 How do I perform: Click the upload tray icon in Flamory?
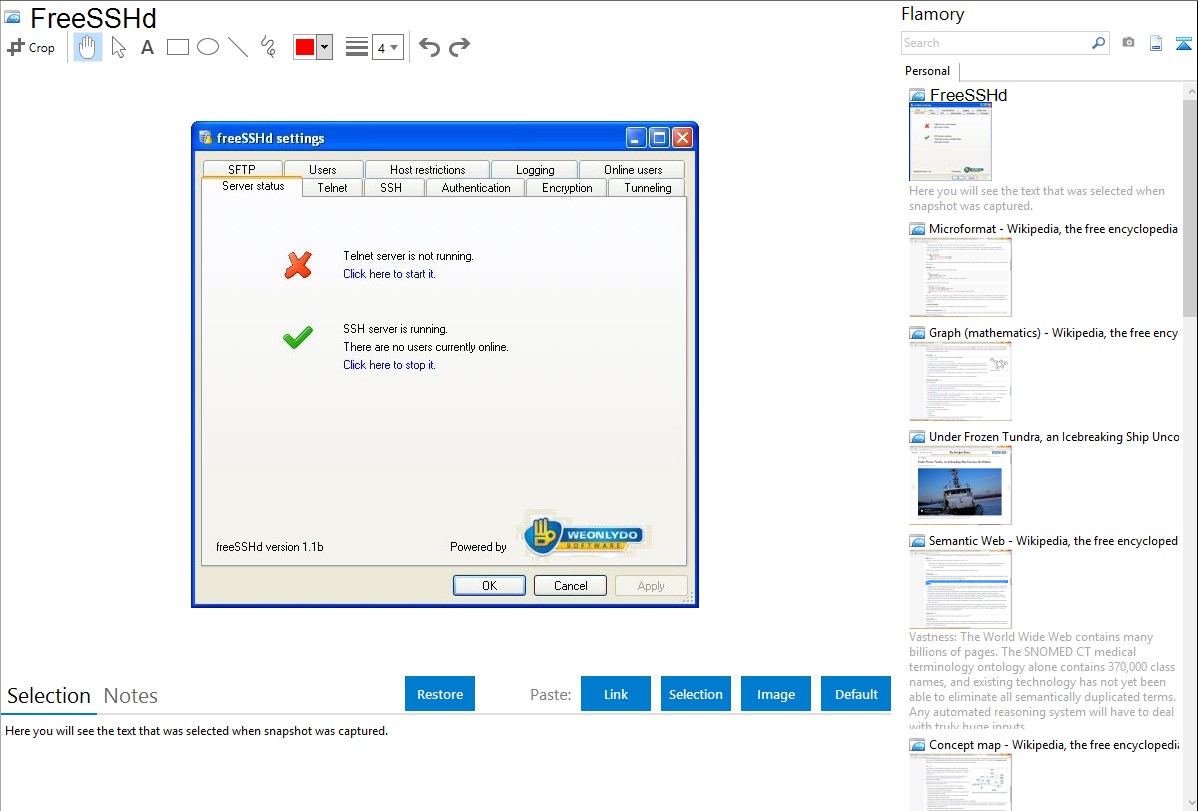click(x=1183, y=43)
